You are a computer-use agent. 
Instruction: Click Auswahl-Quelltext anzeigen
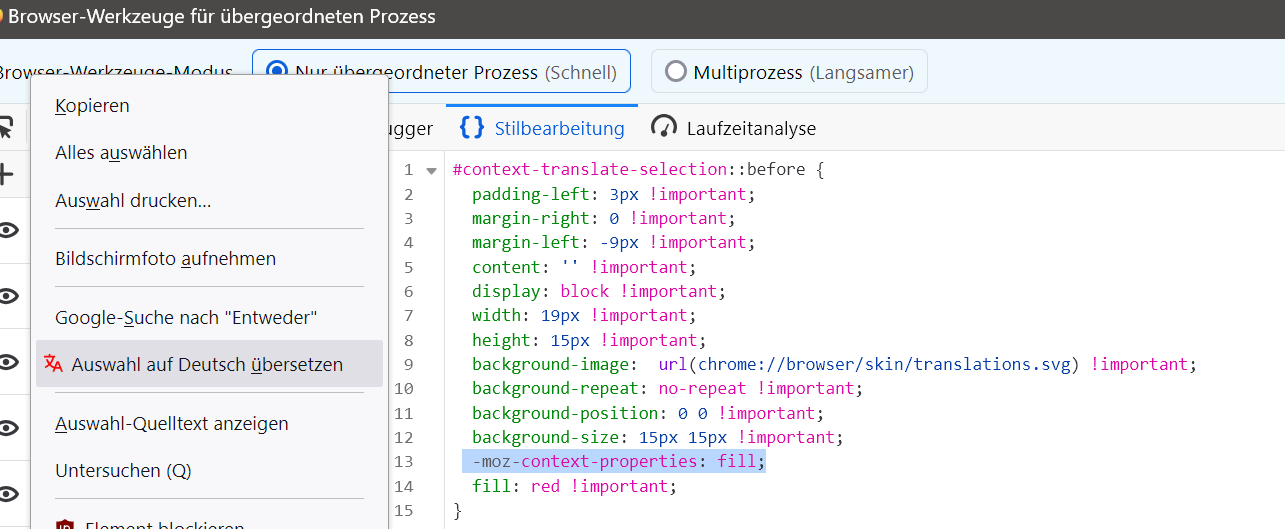pyautogui.click(x=171, y=424)
